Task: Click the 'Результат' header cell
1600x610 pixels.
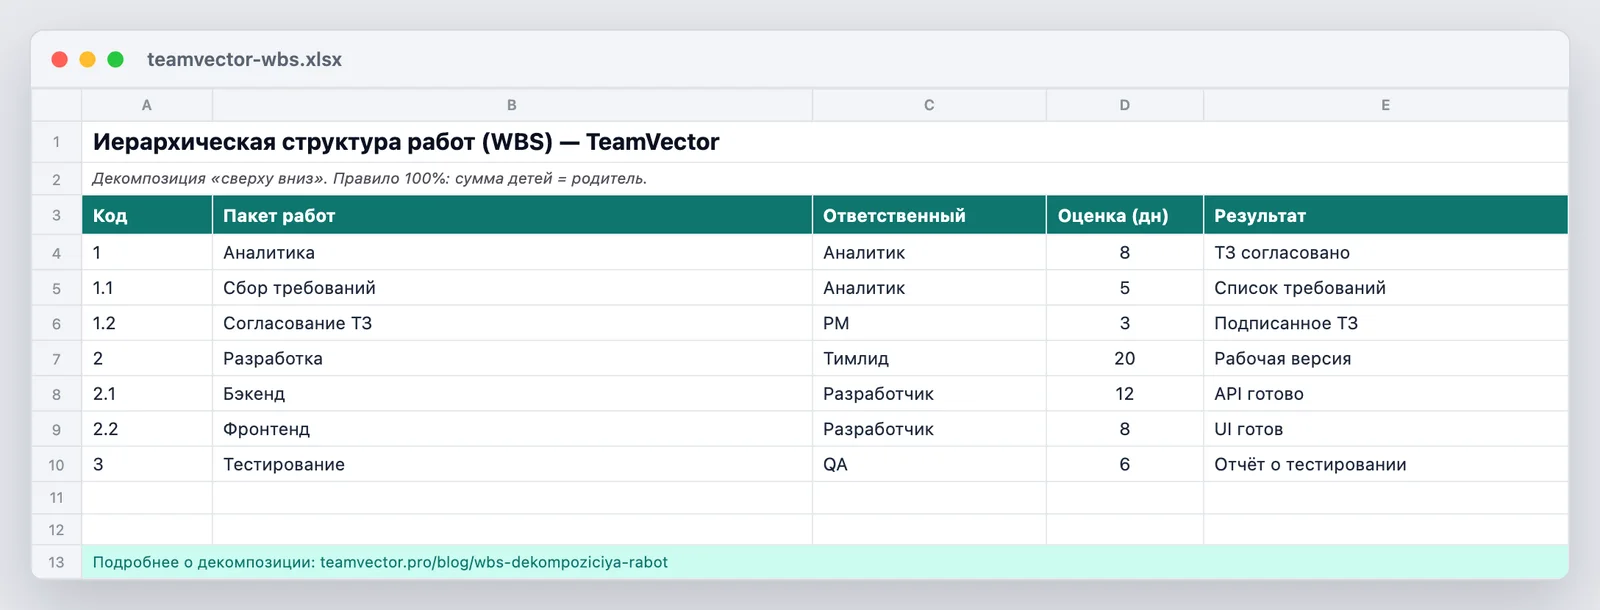Action: 1386,215
